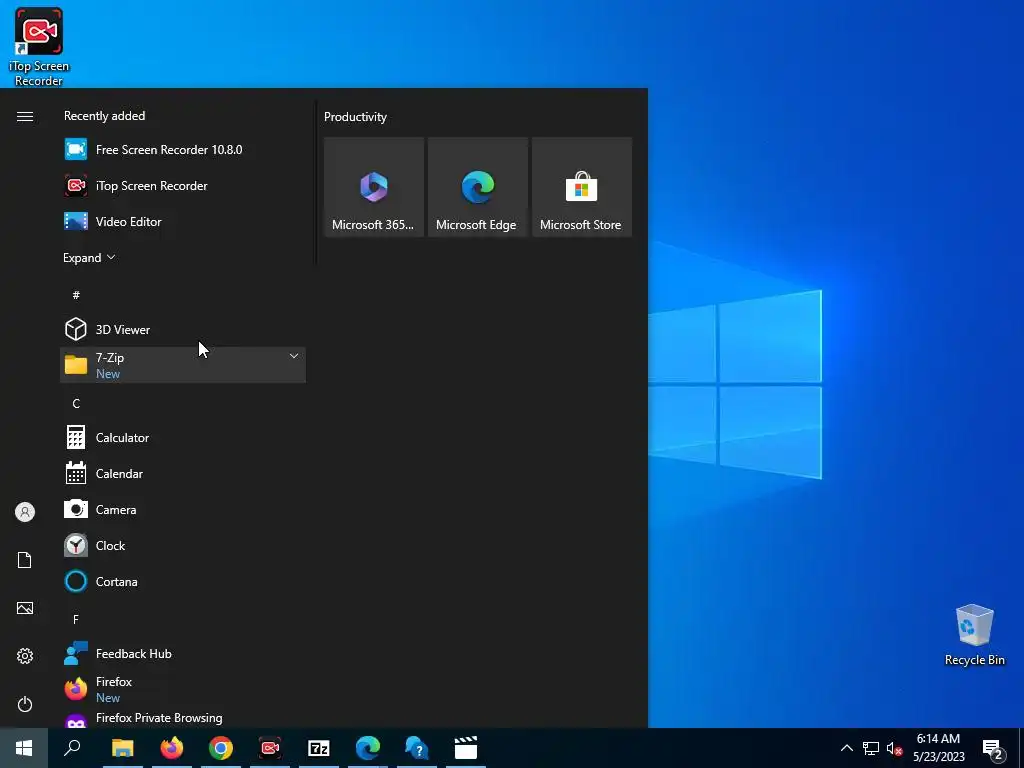Screen dimensions: 1024x768
Task: Close Start menu via Windows Start button
Action: pos(24,748)
